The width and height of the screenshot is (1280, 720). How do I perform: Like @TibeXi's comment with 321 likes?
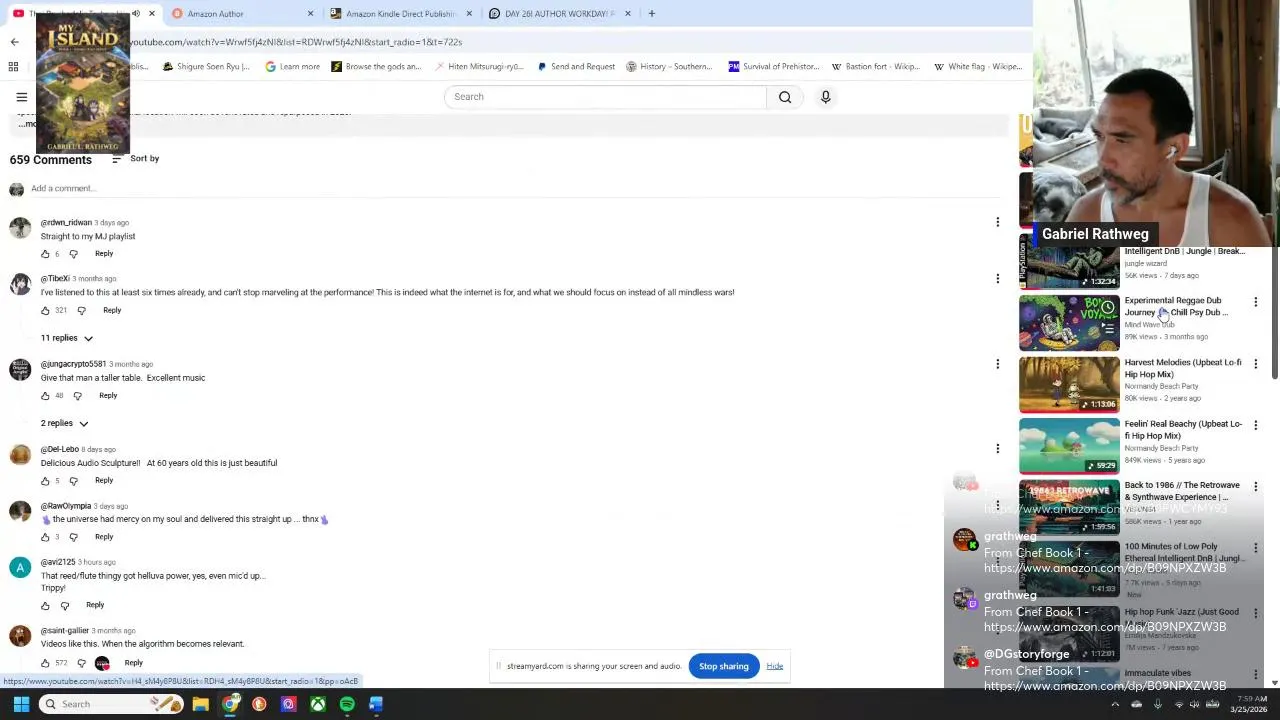click(x=45, y=310)
